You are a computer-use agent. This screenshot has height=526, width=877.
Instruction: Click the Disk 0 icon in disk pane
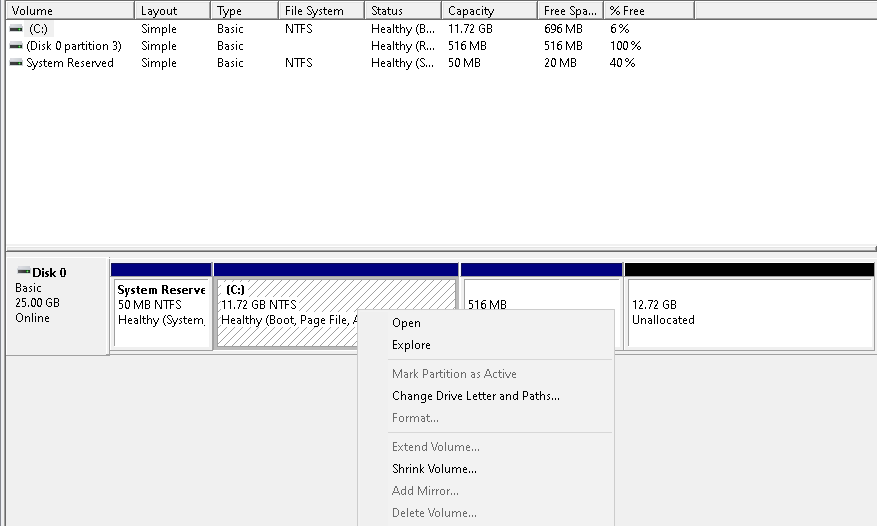[24, 272]
